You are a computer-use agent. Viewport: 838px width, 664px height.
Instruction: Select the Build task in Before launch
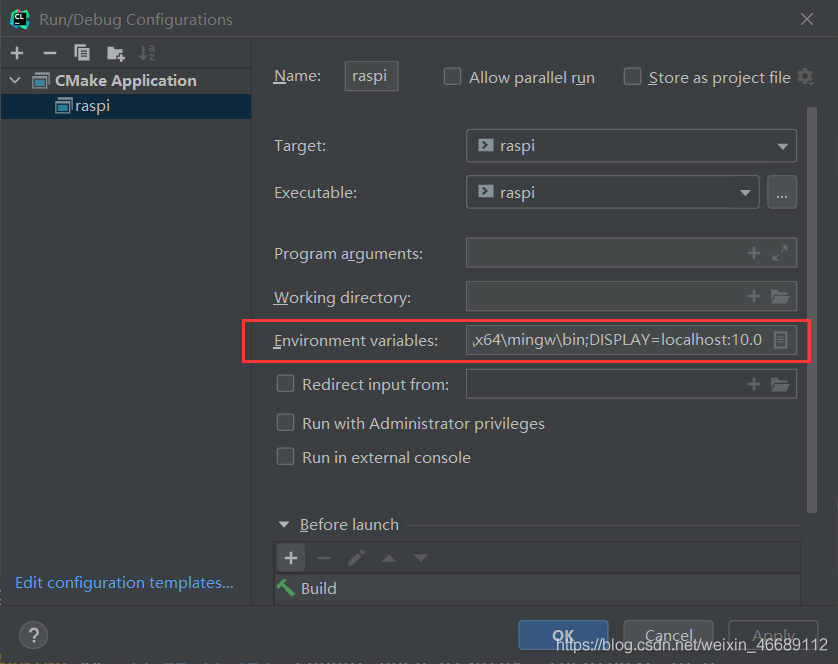[x=537, y=588]
